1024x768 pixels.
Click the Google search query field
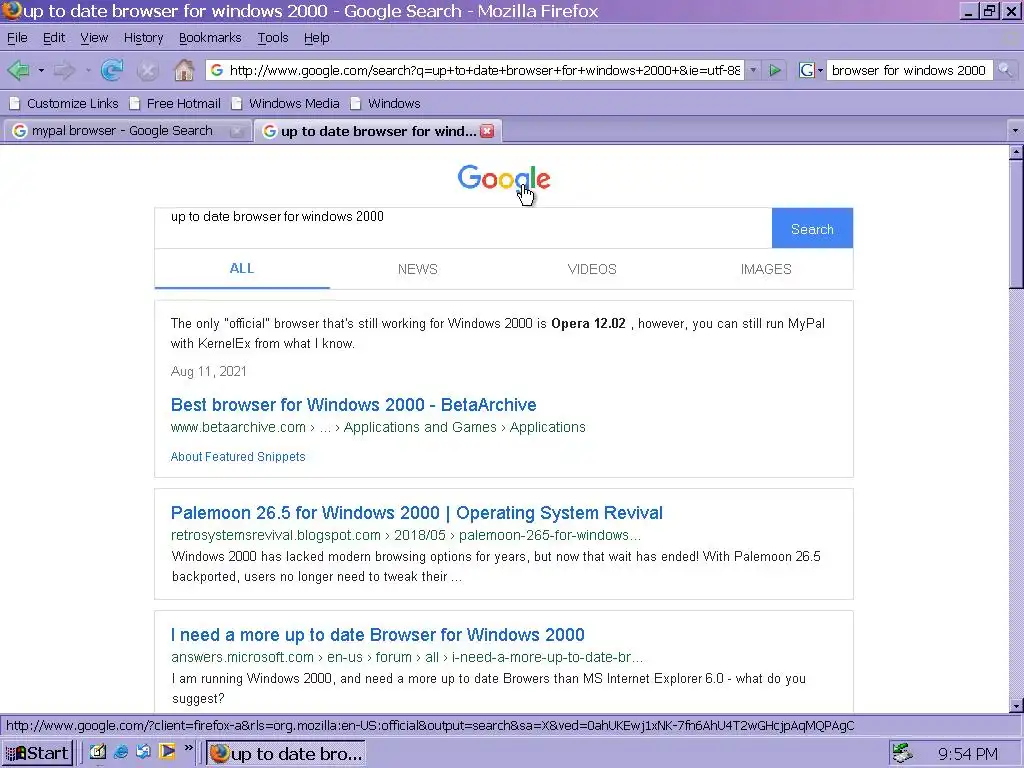tap(463, 228)
